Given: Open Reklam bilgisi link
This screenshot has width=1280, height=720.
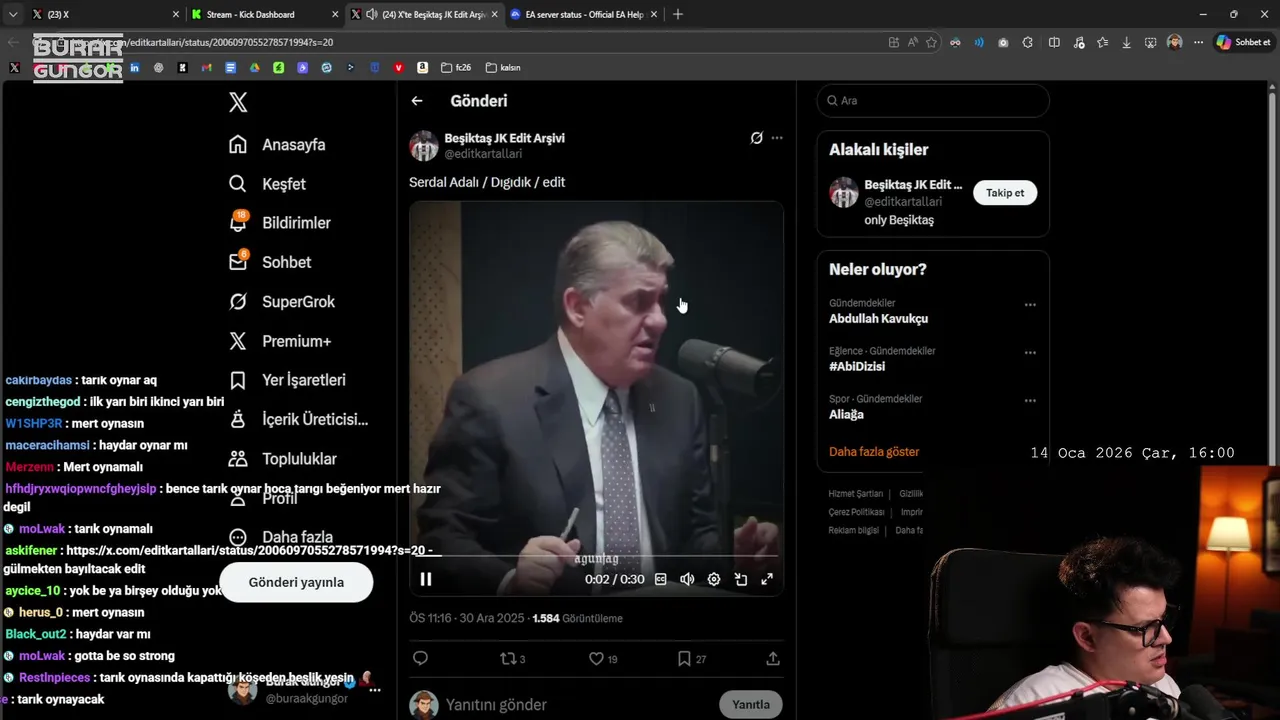Looking at the screenshot, I should pos(854,530).
